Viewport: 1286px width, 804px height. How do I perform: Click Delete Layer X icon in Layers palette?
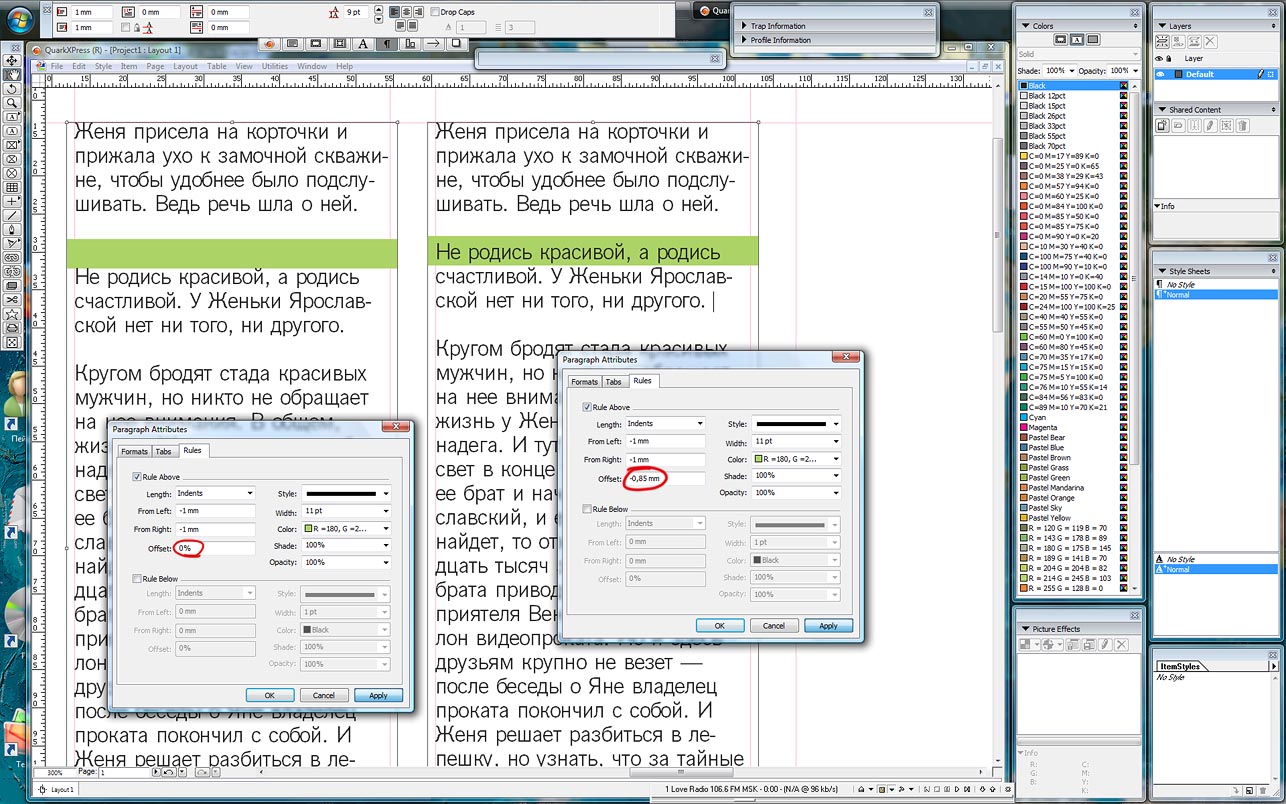[1210, 41]
